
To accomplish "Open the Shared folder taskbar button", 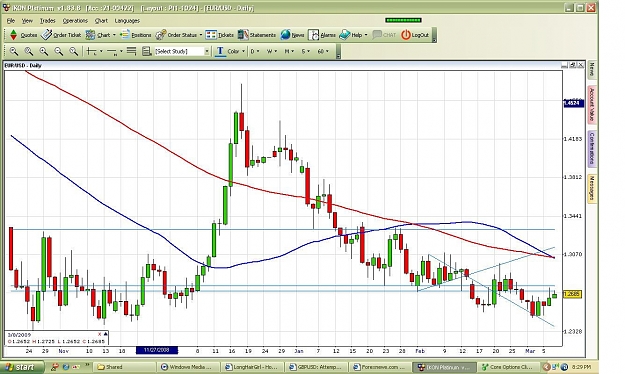I will tap(124, 367).
